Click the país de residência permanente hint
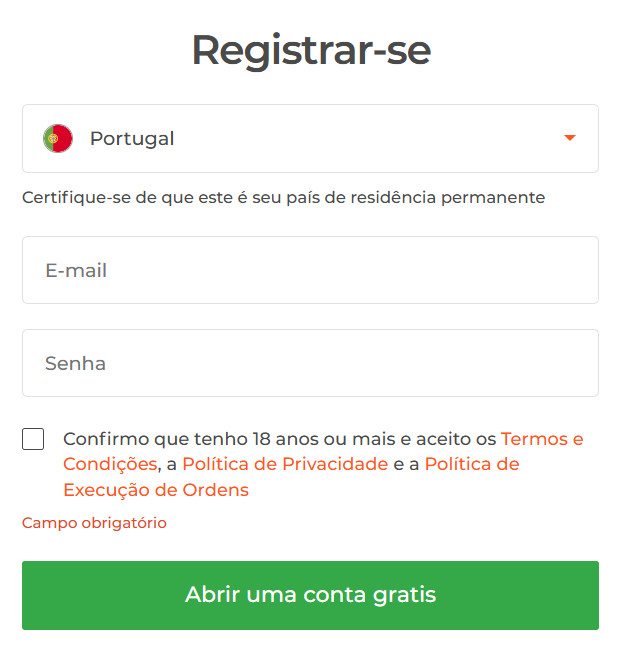 (284, 197)
